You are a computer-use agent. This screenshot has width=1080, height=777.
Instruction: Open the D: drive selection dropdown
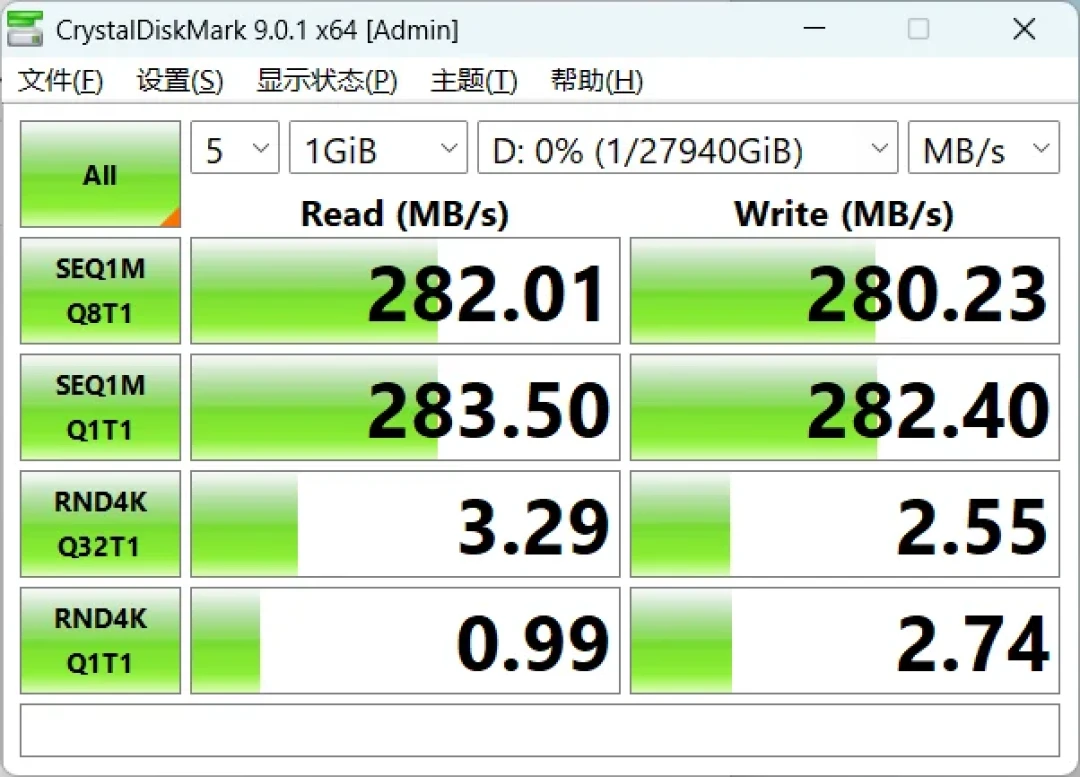(x=687, y=147)
